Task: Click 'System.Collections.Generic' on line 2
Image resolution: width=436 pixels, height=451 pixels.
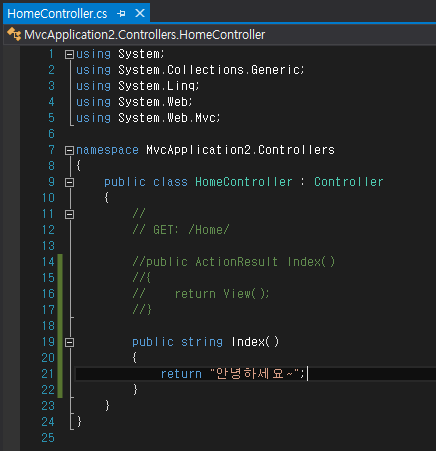Action: [x=209, y=70]
